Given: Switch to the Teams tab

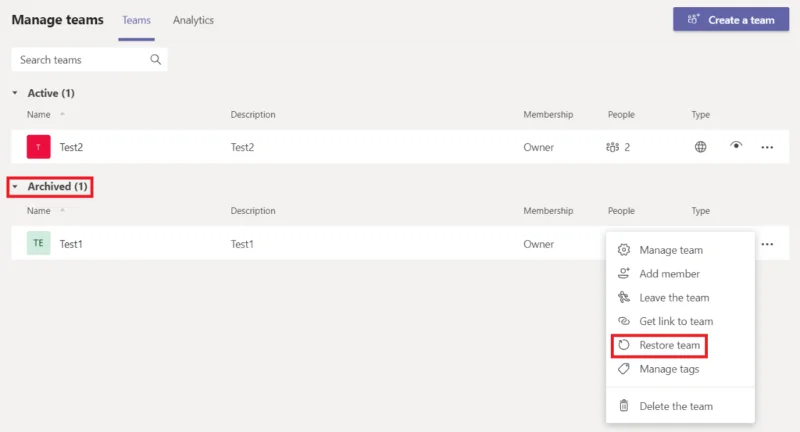Looking at the screenshot, I should pyautogui.click(x=136, y=20).
